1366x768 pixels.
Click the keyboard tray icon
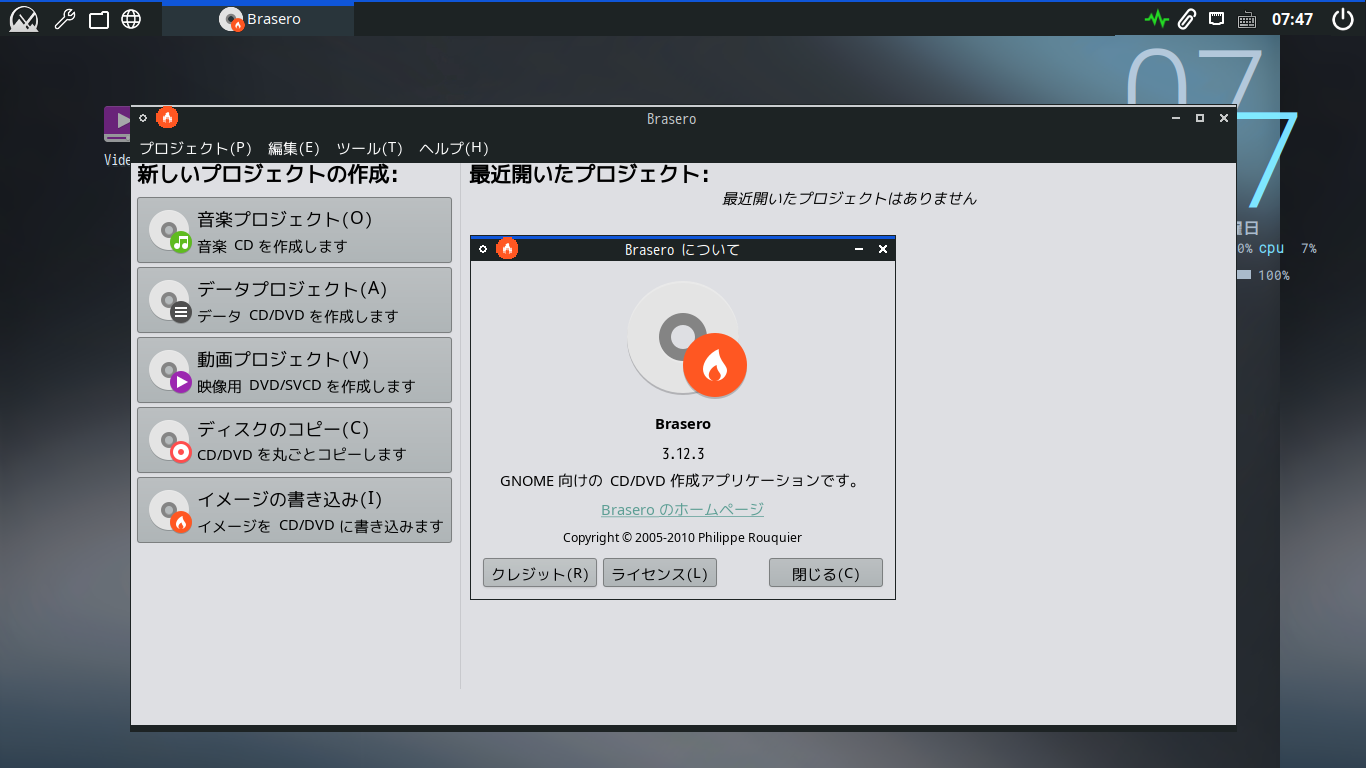tap(1247, 19)
